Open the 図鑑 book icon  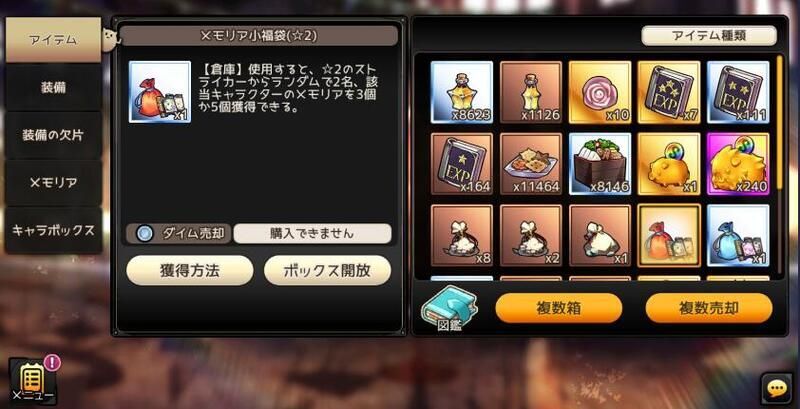449,308
